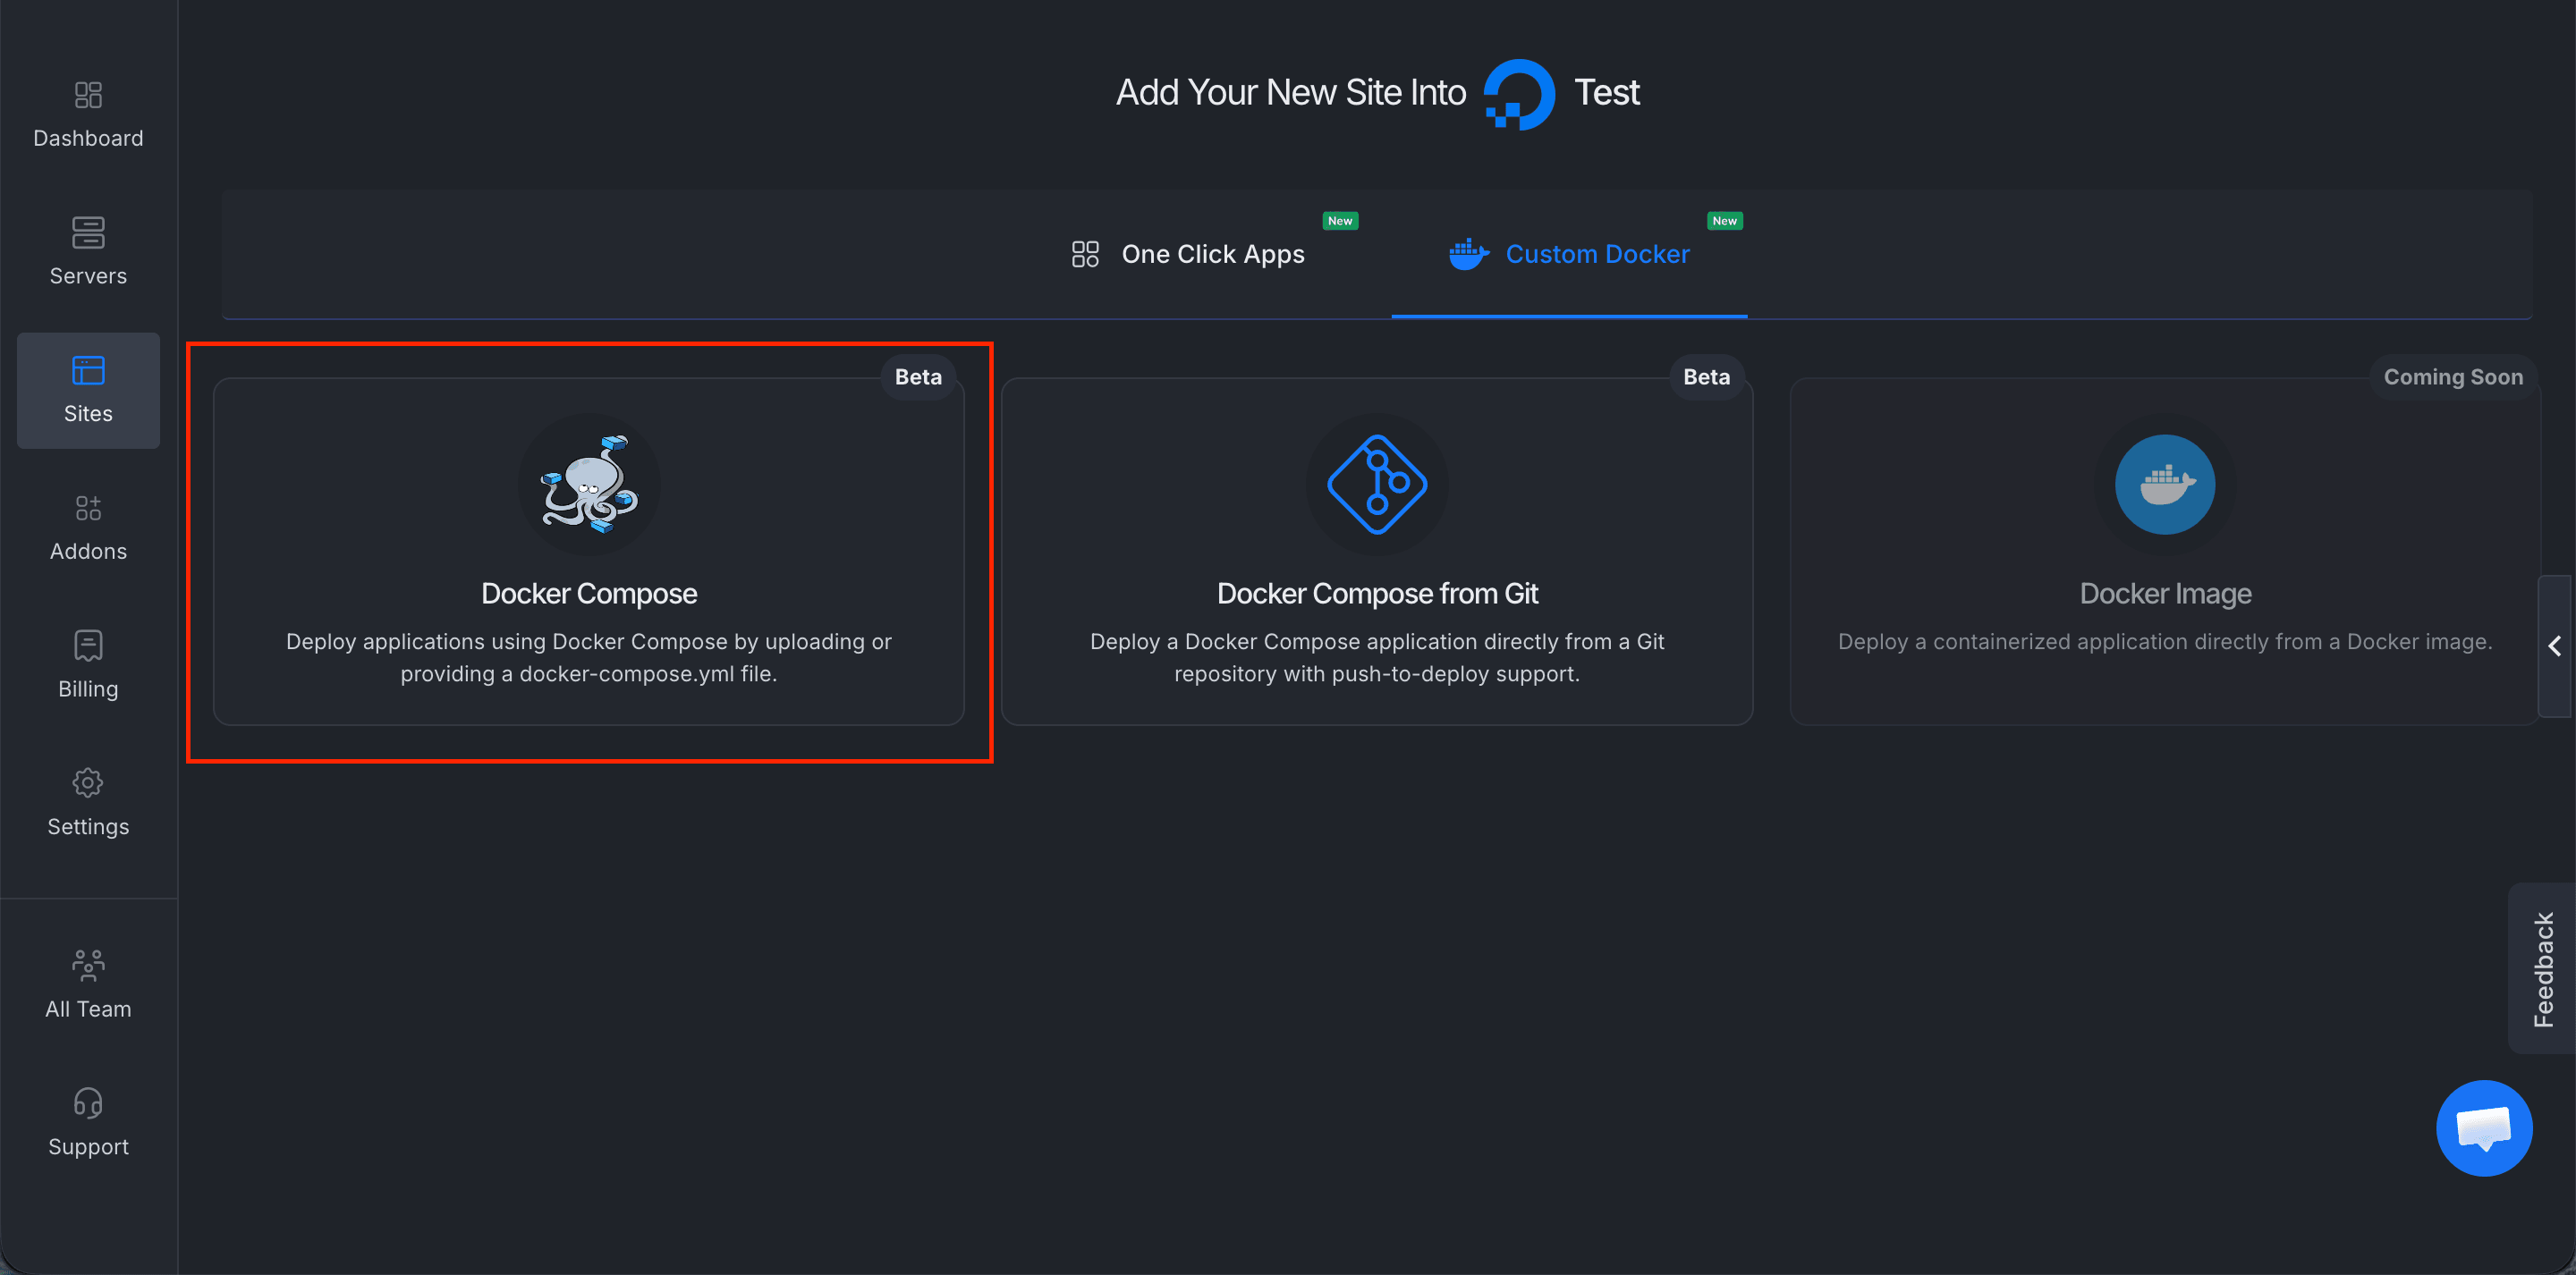Switch to the One Click Apps tab
Image resolution: width=2576 pixels, height=1275 pixels.
[1188, 254]
